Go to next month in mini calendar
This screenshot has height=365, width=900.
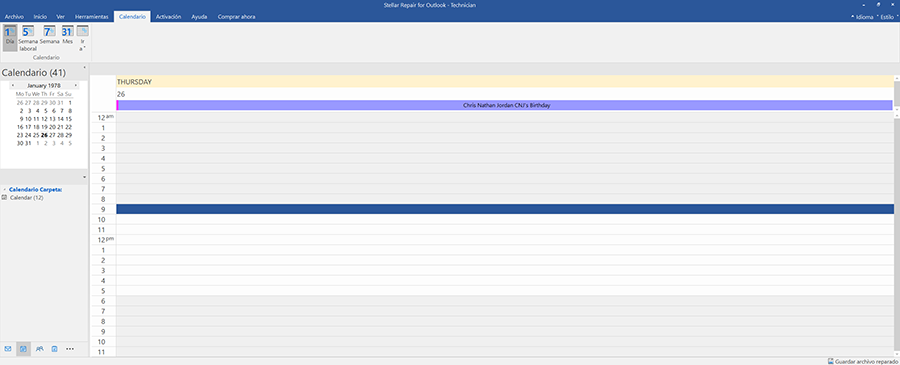(x=75, y=86)
